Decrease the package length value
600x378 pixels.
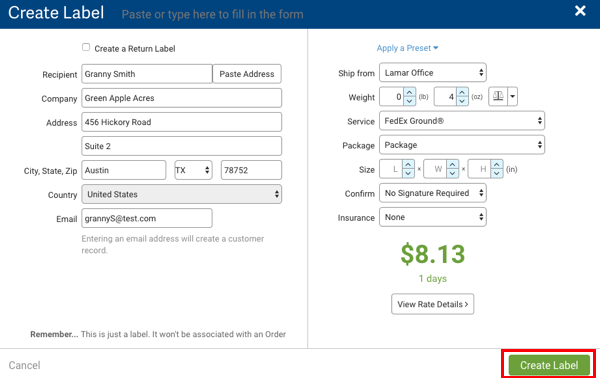tap(408, 173)
